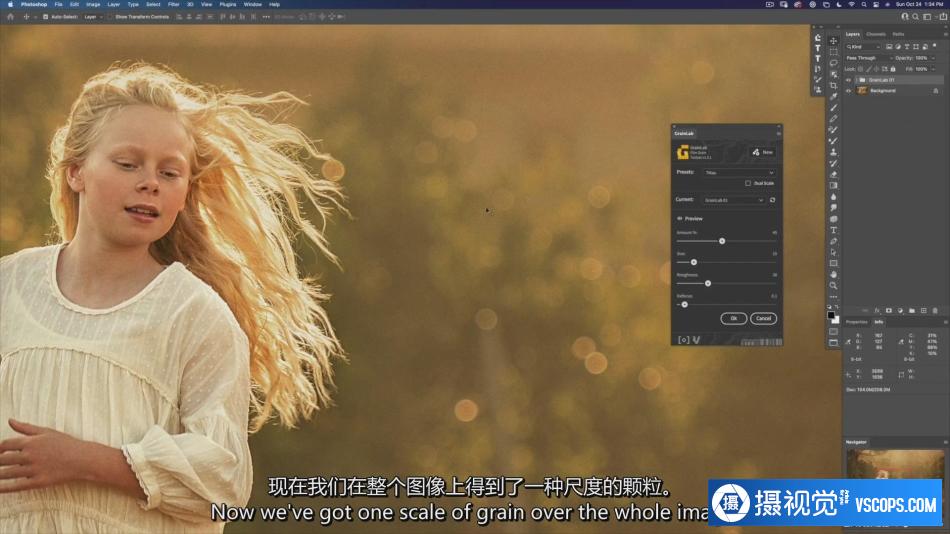Open the Current layer dropdown in GrainLab
The width and height of the screenshot is (950, 534).
tap(734, 200)
